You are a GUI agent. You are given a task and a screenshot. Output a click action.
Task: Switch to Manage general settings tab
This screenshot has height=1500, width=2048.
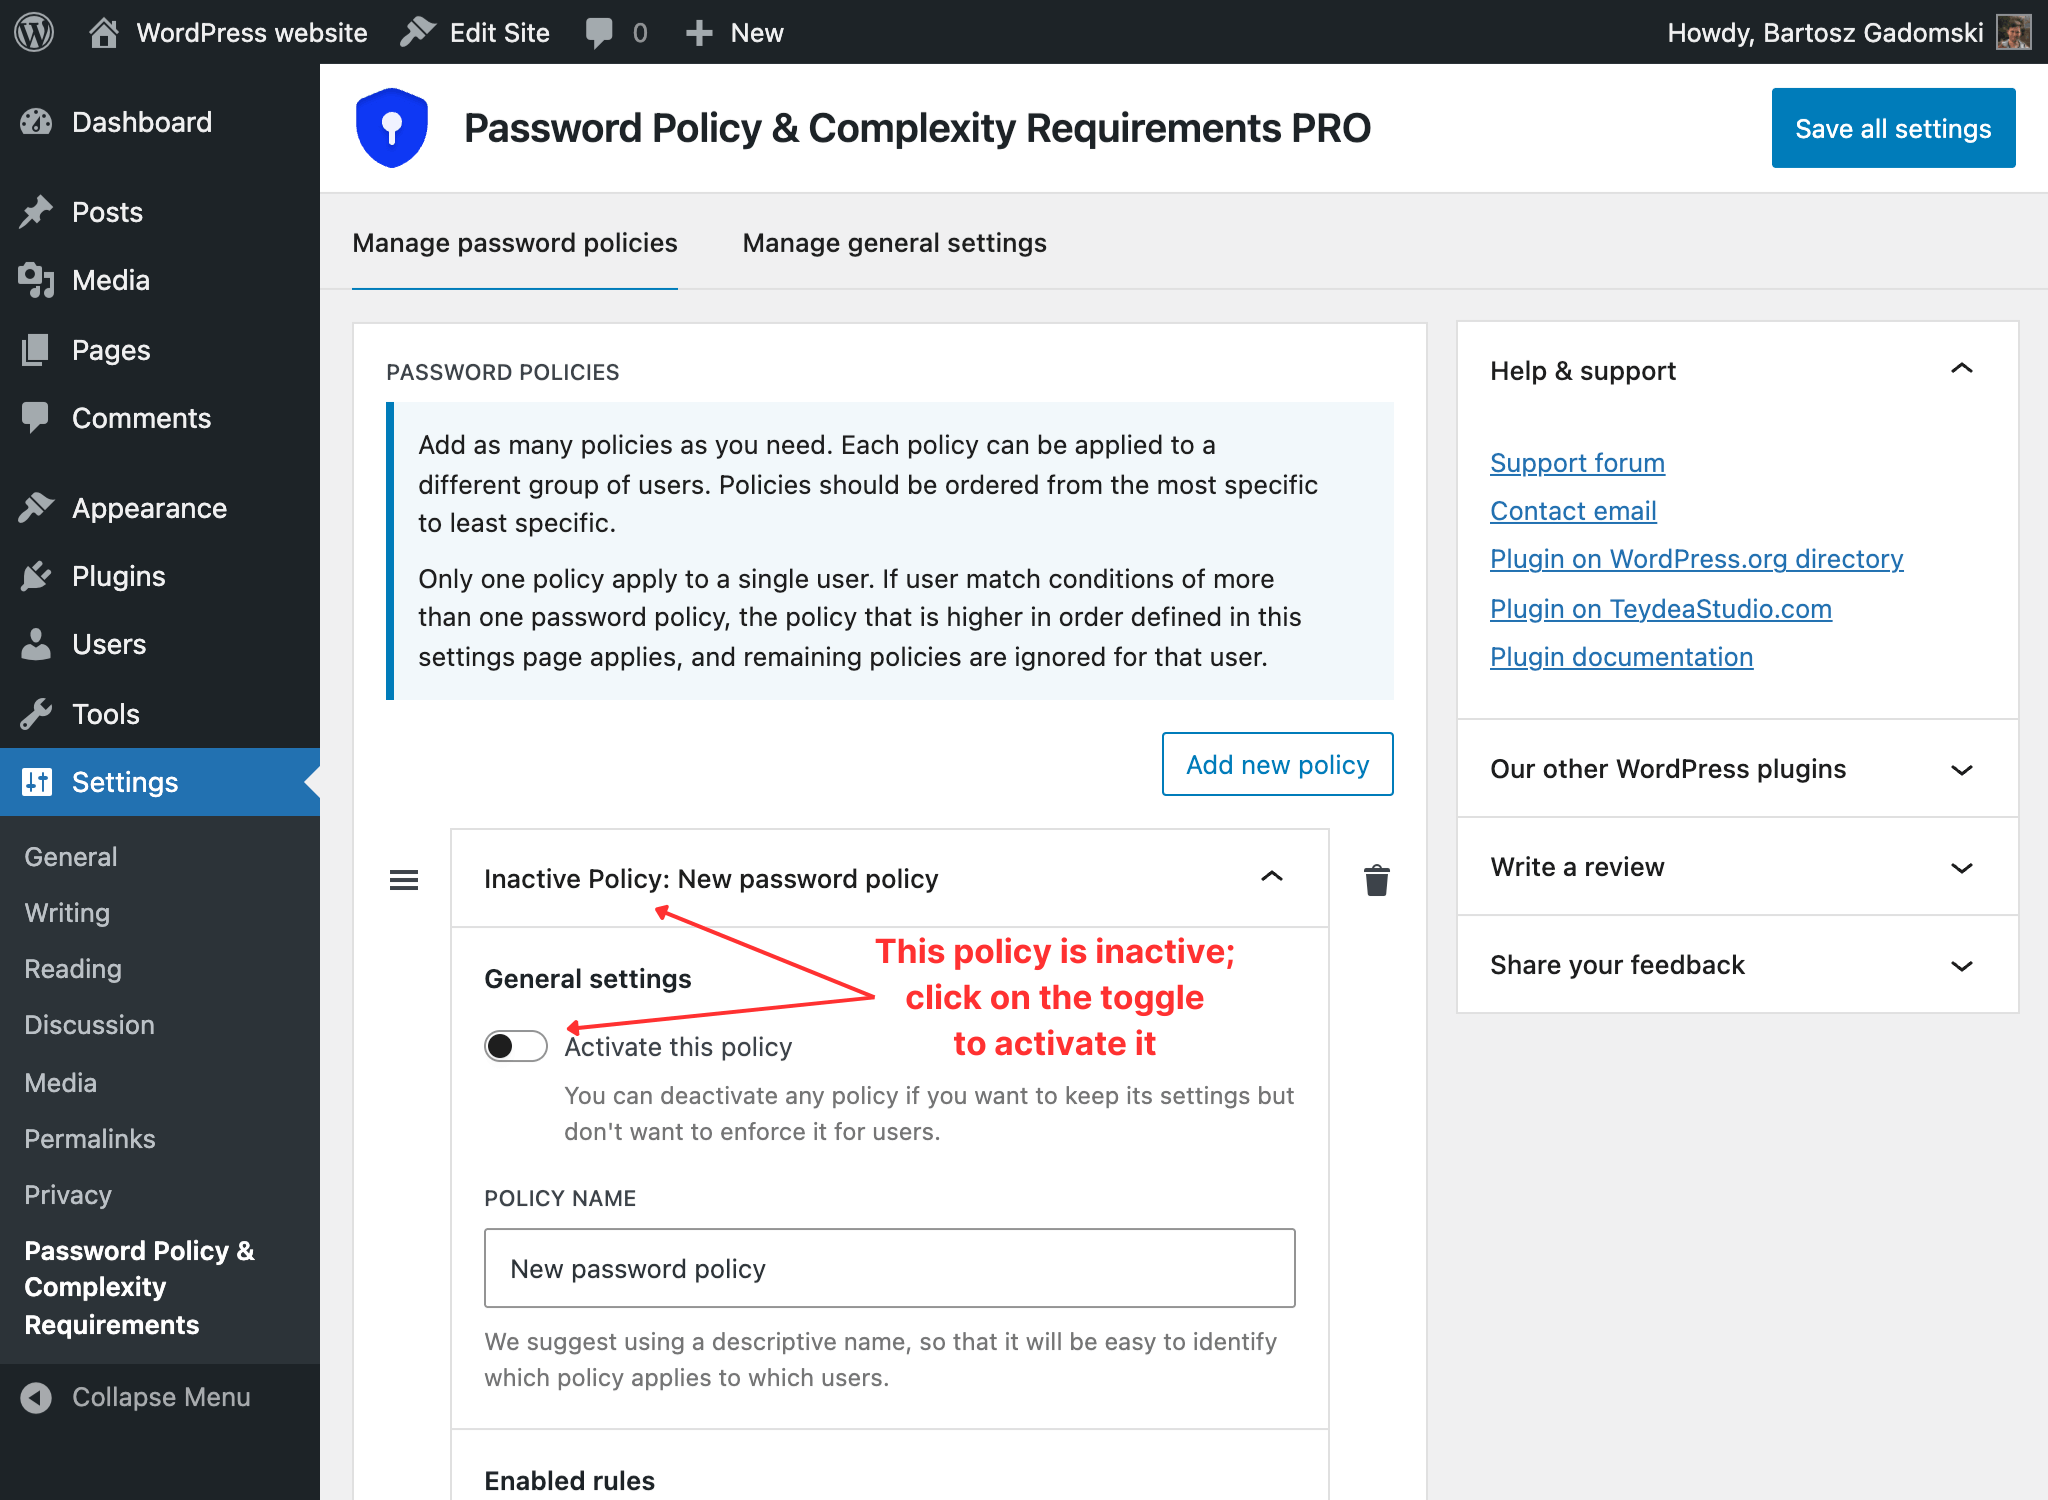[x=894, y=243]
